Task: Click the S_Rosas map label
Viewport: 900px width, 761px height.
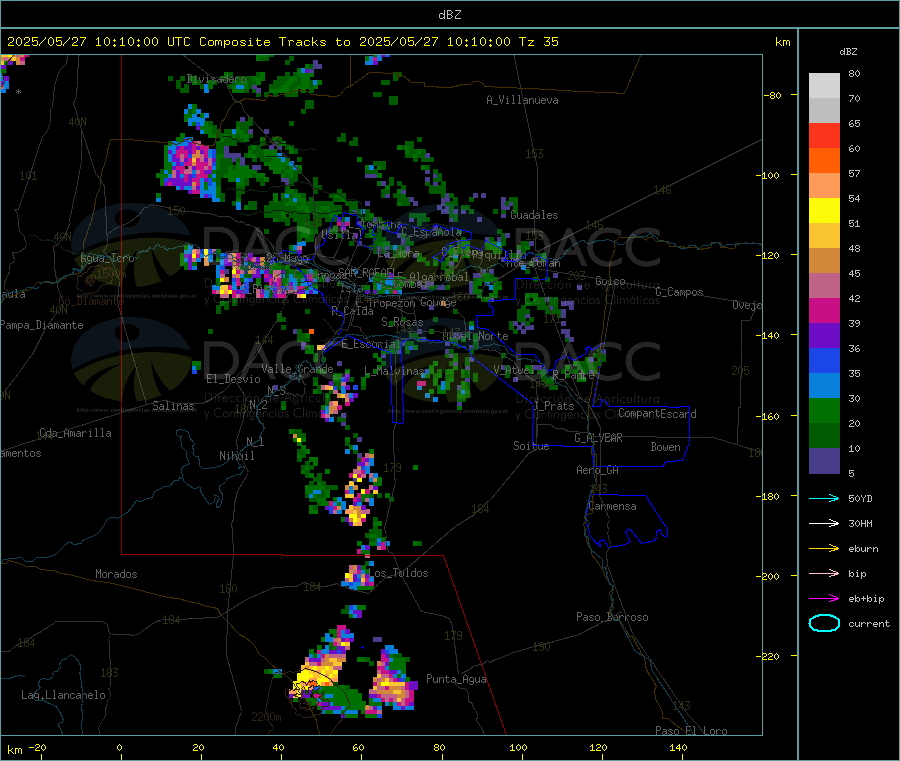Action: pyautogui.click(x=402, y=323)
